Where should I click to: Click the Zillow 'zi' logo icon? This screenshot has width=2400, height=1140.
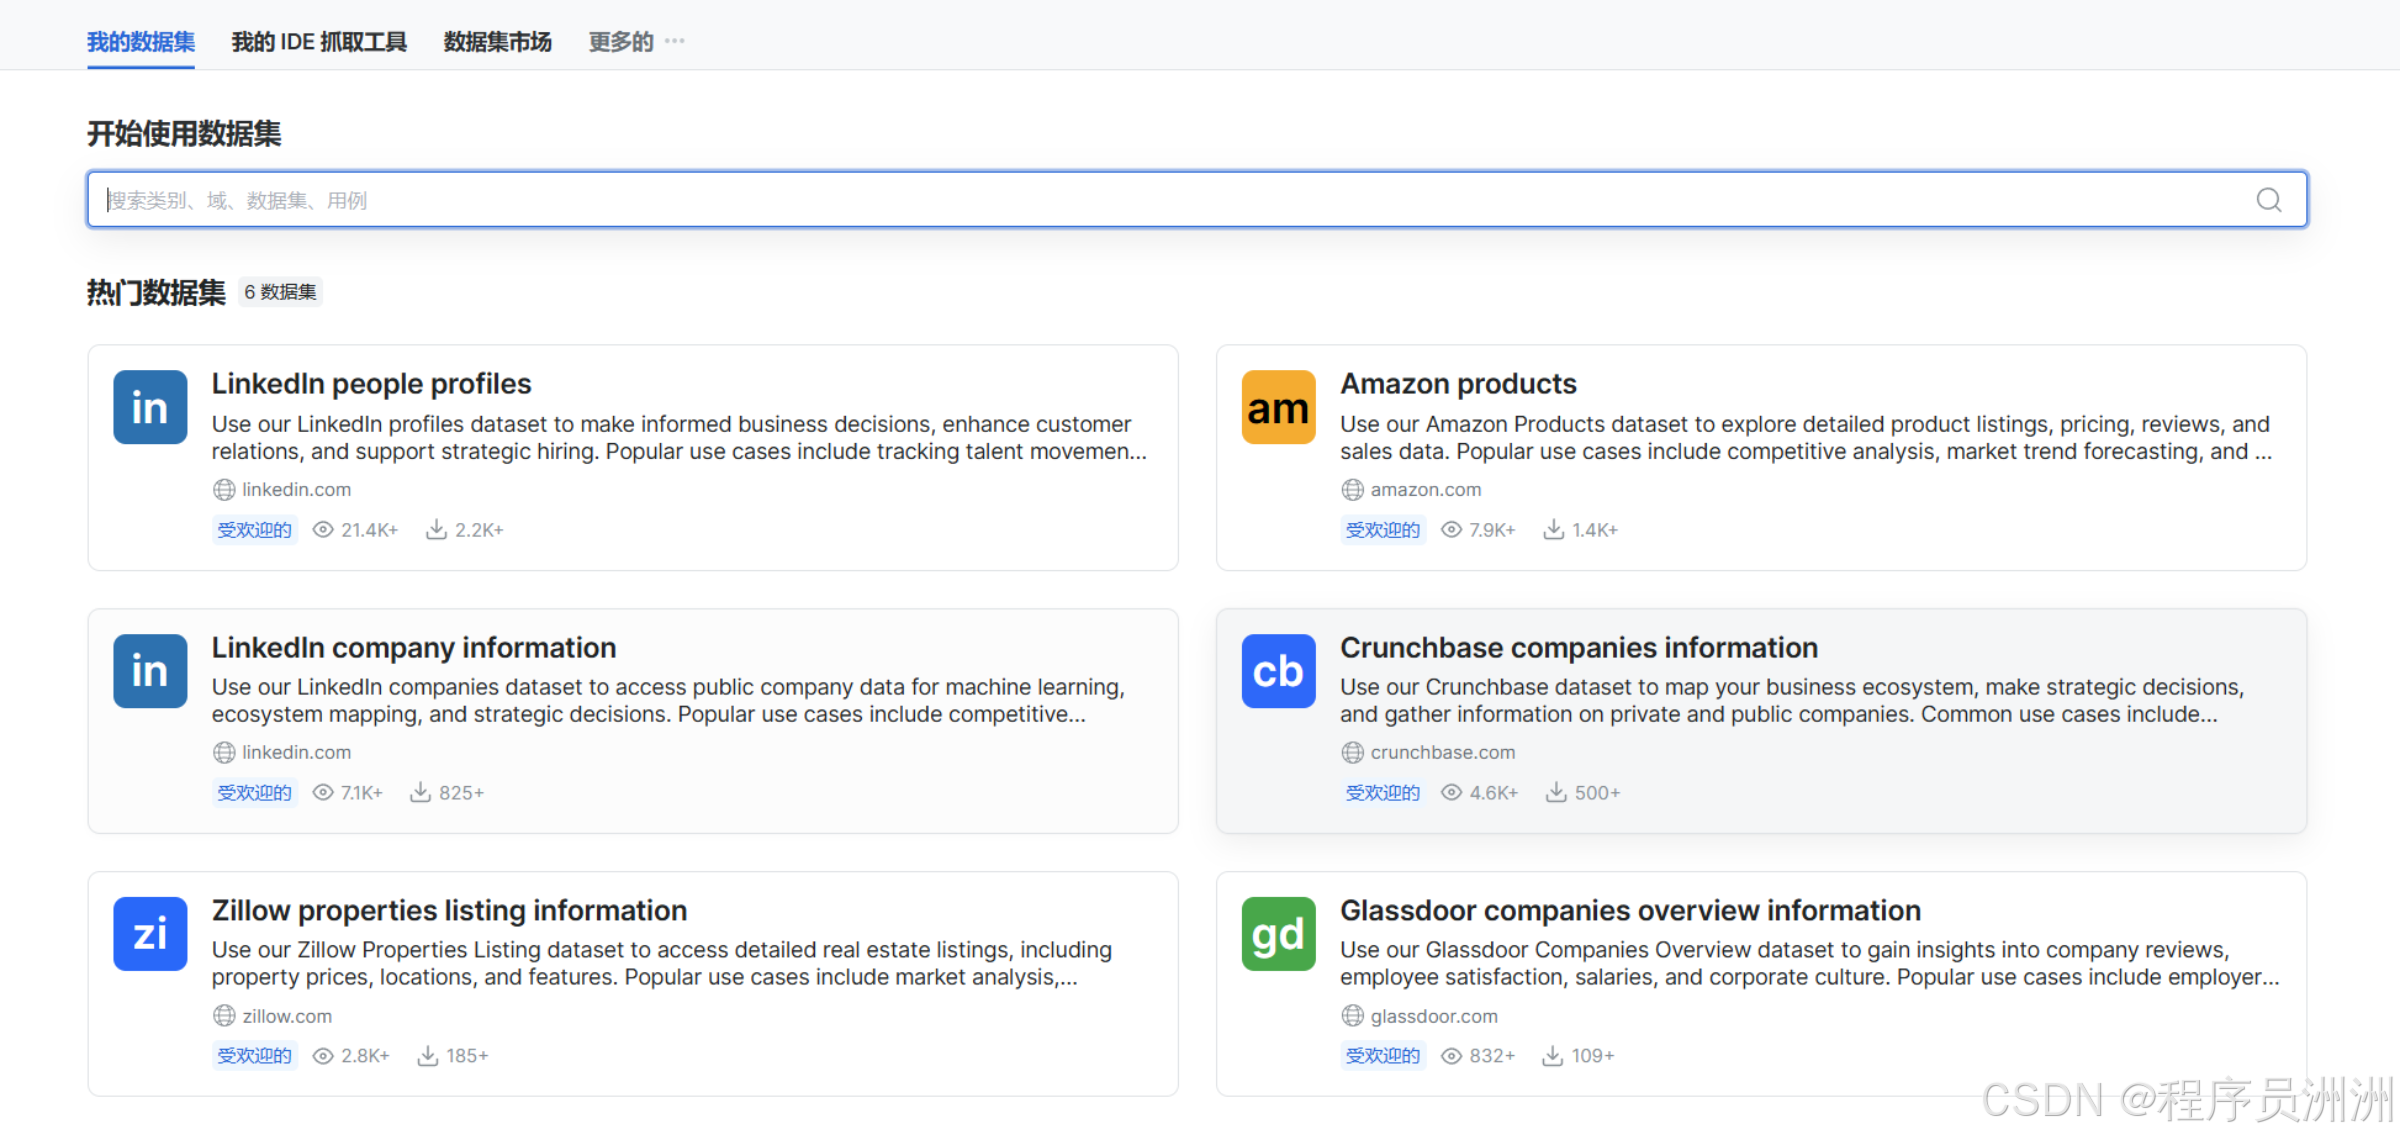click(x=150, y=933)
